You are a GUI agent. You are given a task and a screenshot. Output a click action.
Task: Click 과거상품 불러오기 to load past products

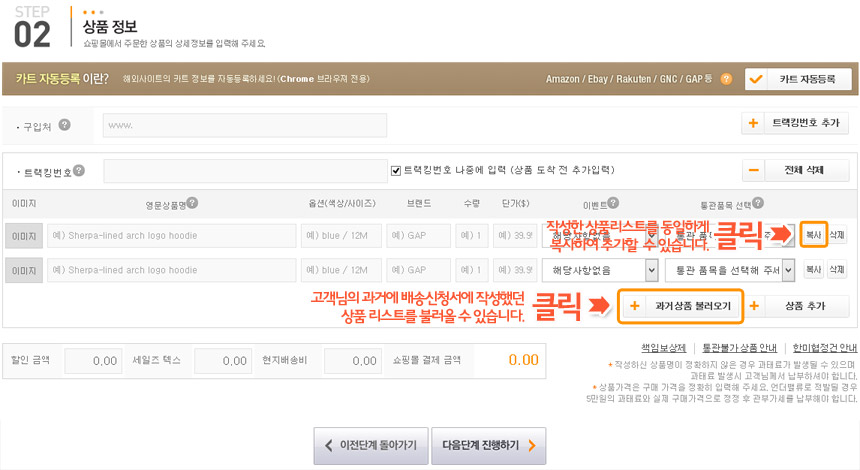682,306
